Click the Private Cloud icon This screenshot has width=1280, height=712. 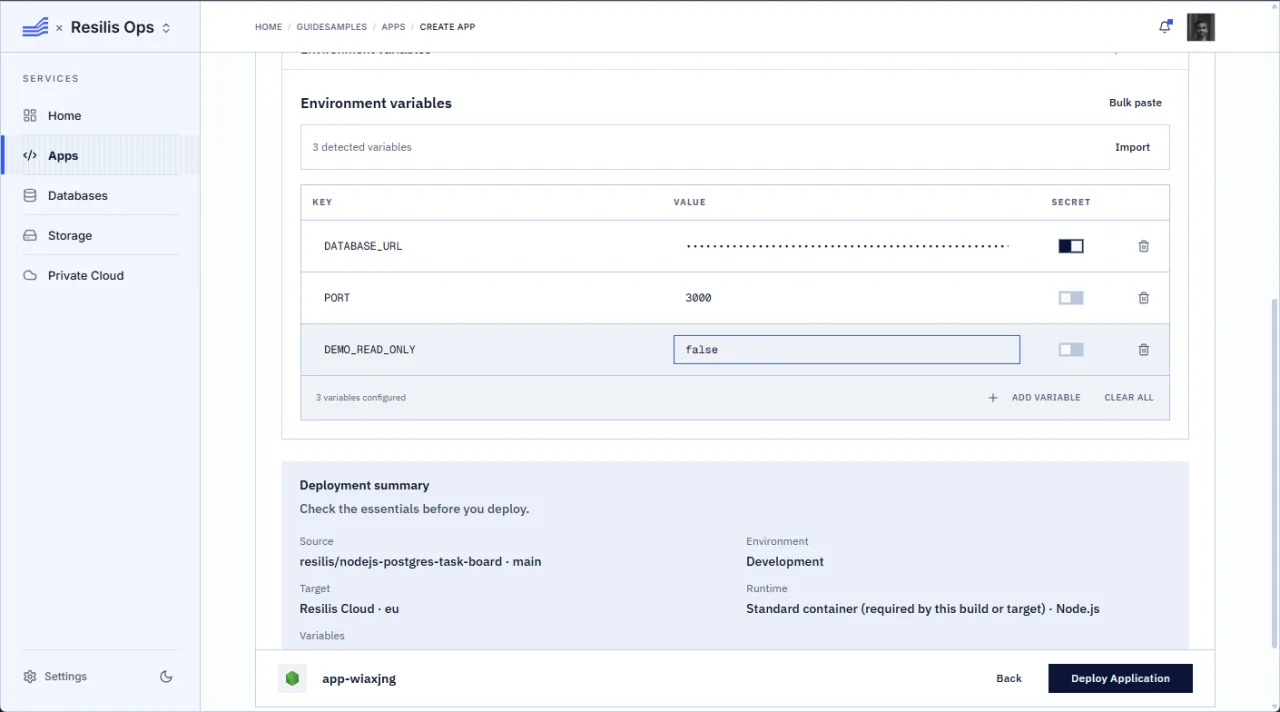click(30, 276)
